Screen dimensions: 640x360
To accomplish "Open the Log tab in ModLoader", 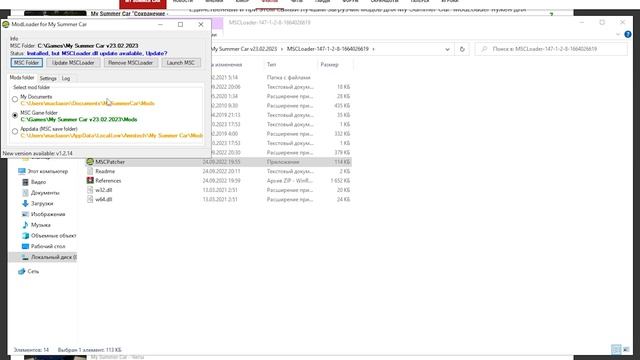I will pyautogui.click(x=66, y=78).
